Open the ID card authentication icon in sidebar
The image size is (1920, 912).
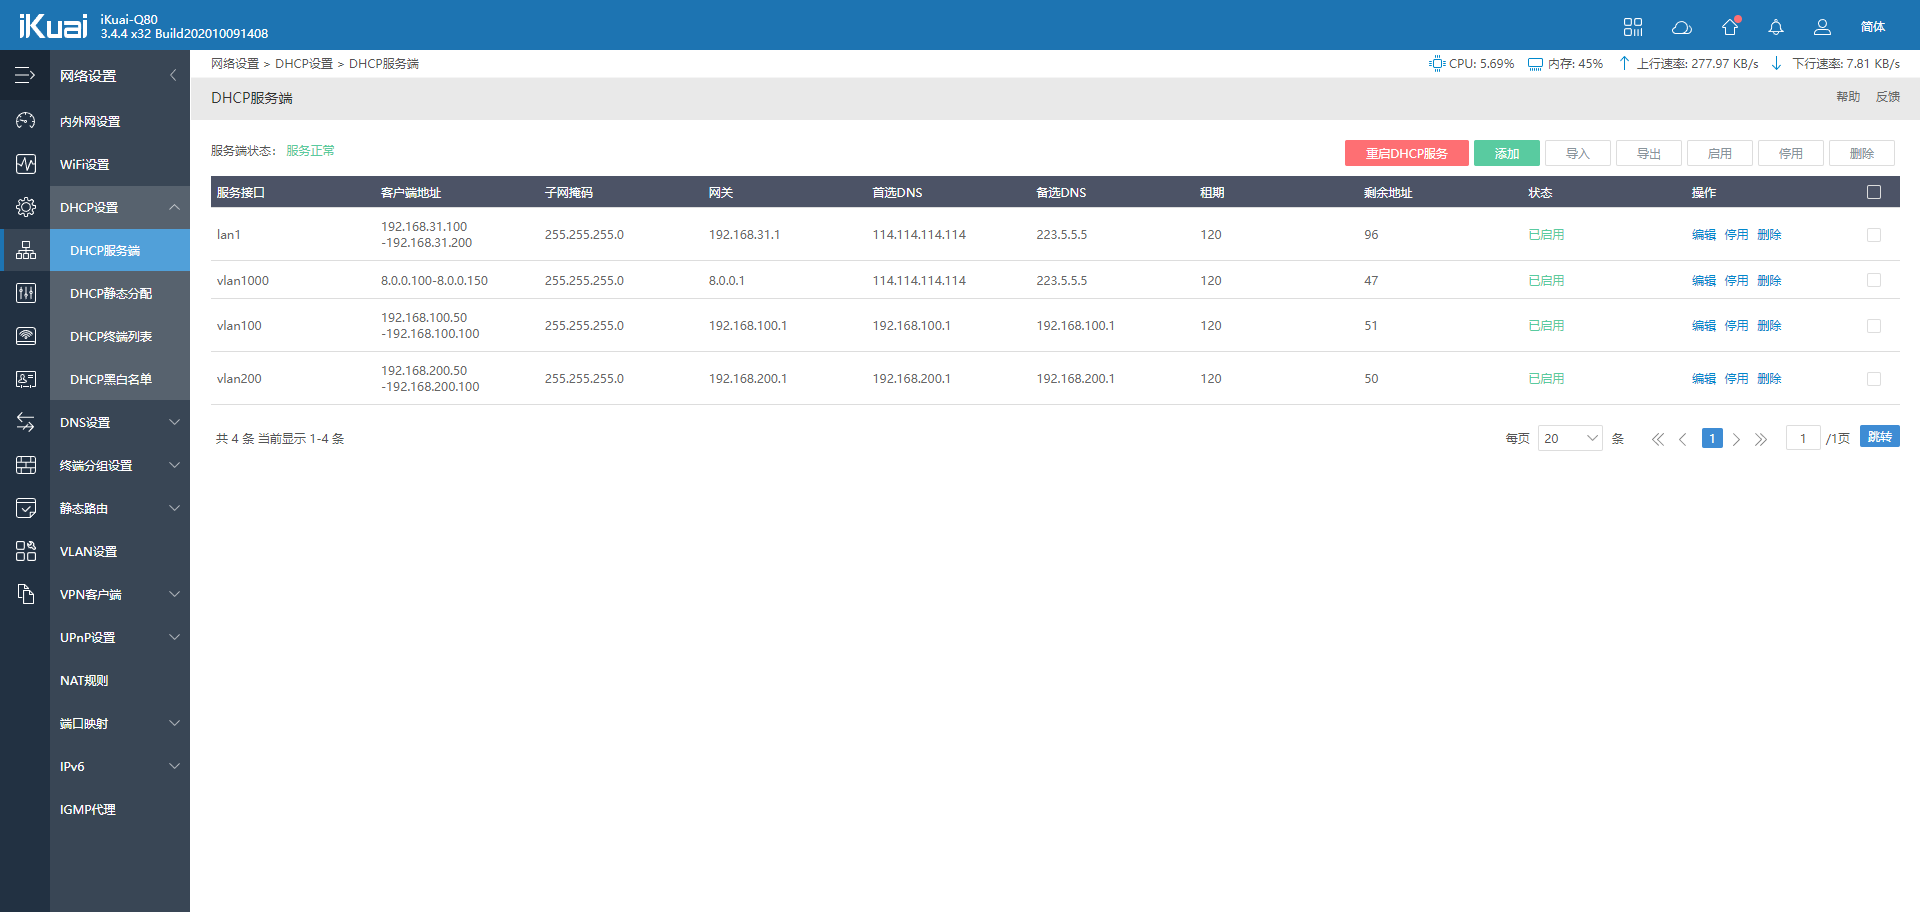pos(25,379)
